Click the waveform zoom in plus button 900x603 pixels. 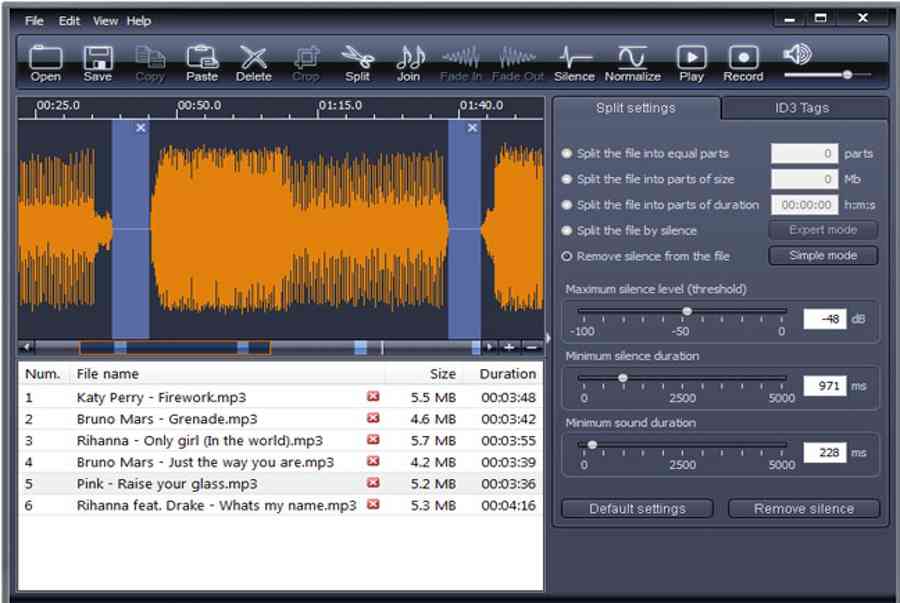pos(510,347)
